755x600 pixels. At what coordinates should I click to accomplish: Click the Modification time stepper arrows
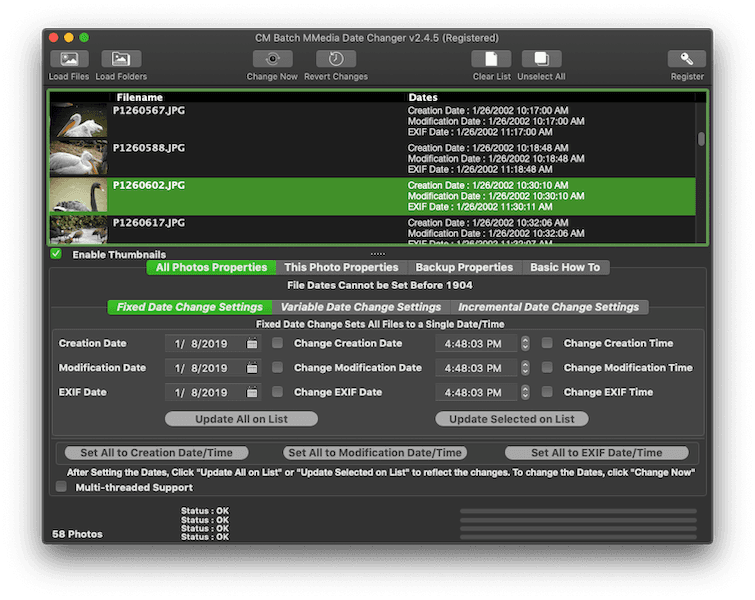coord(525,368)
